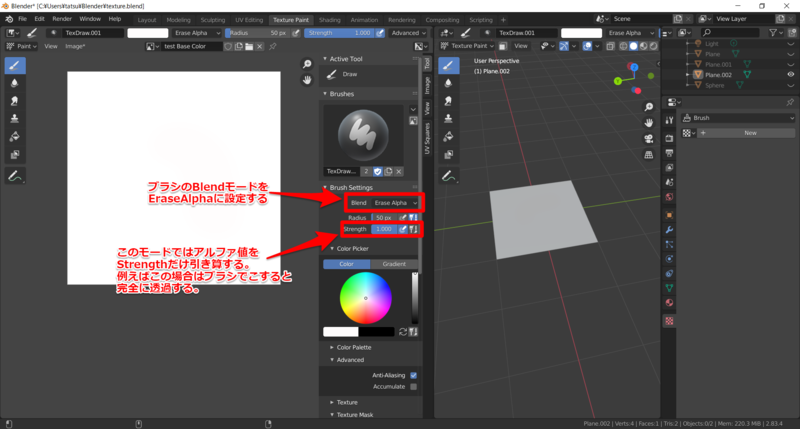Open the Modifier wrench properties tab
The width and height of the screenshot is (800, 429).
pyautogui.click(x=669, y=230)
